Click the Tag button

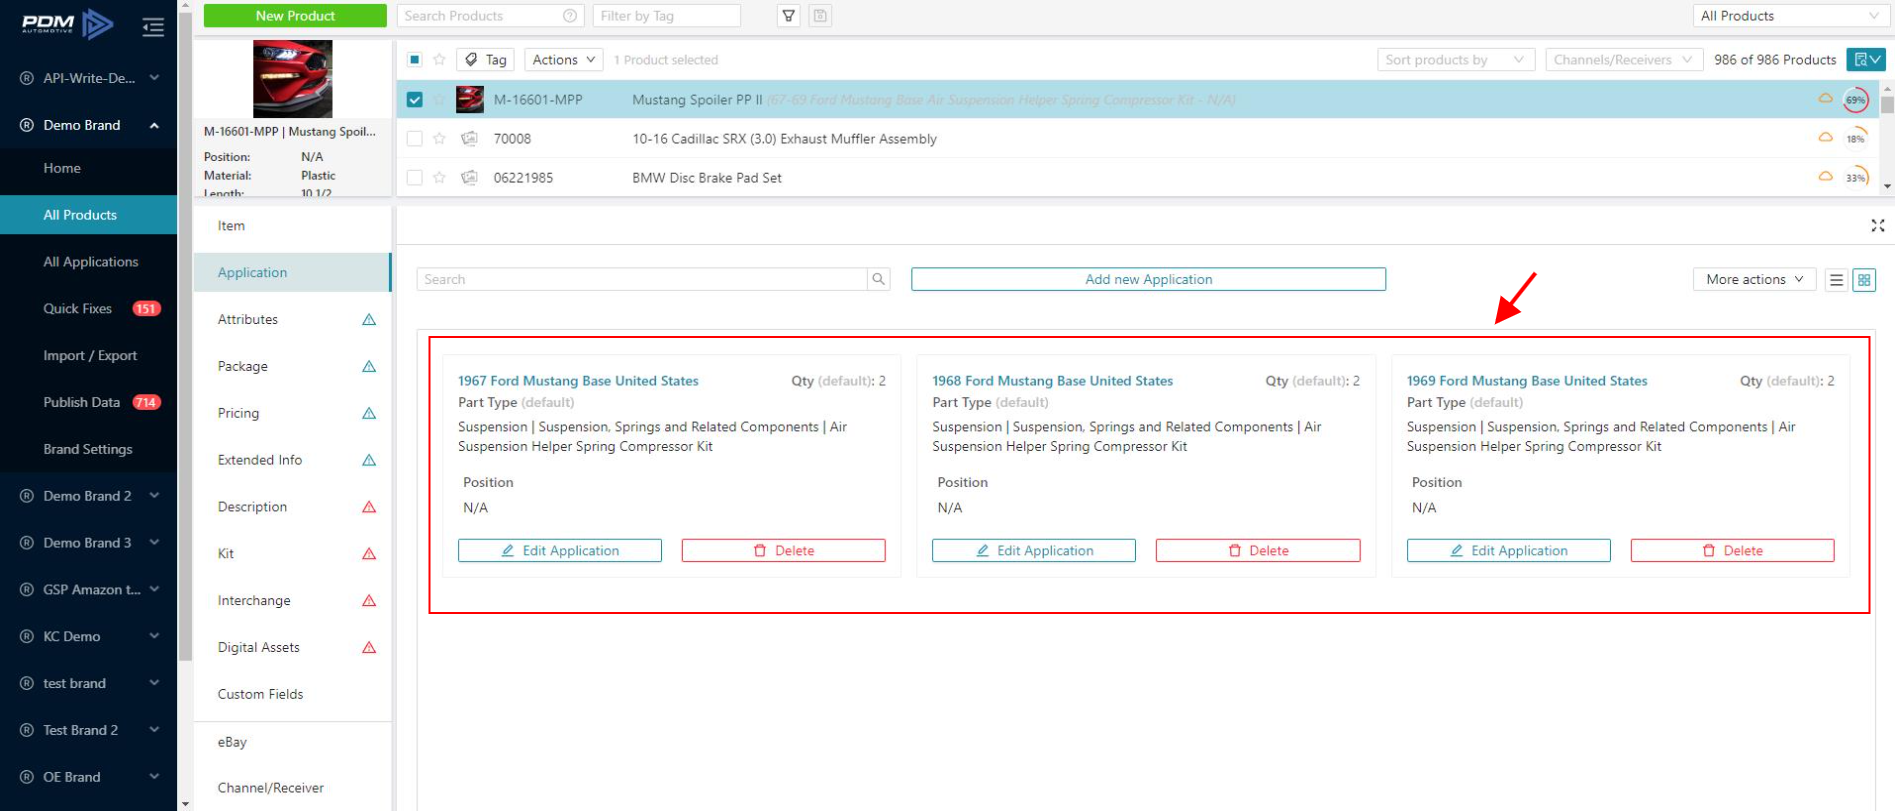485,60
